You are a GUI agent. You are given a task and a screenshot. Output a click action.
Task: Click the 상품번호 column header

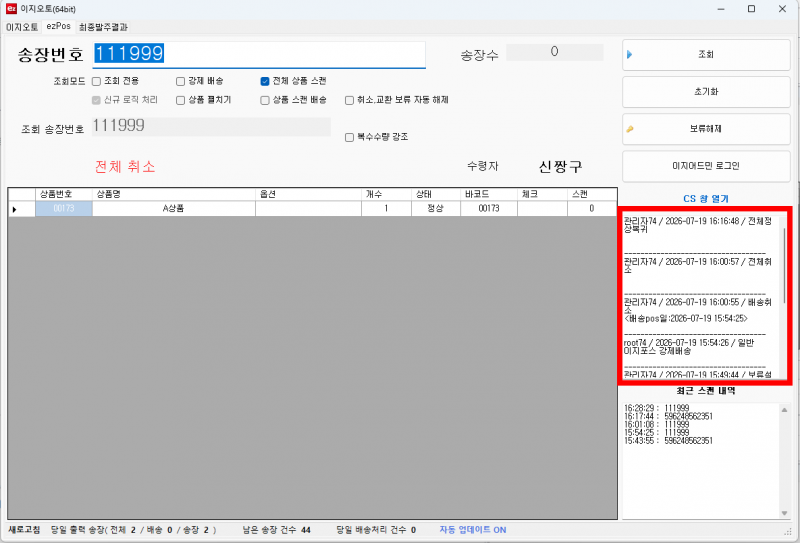click(x=64, y=194)
